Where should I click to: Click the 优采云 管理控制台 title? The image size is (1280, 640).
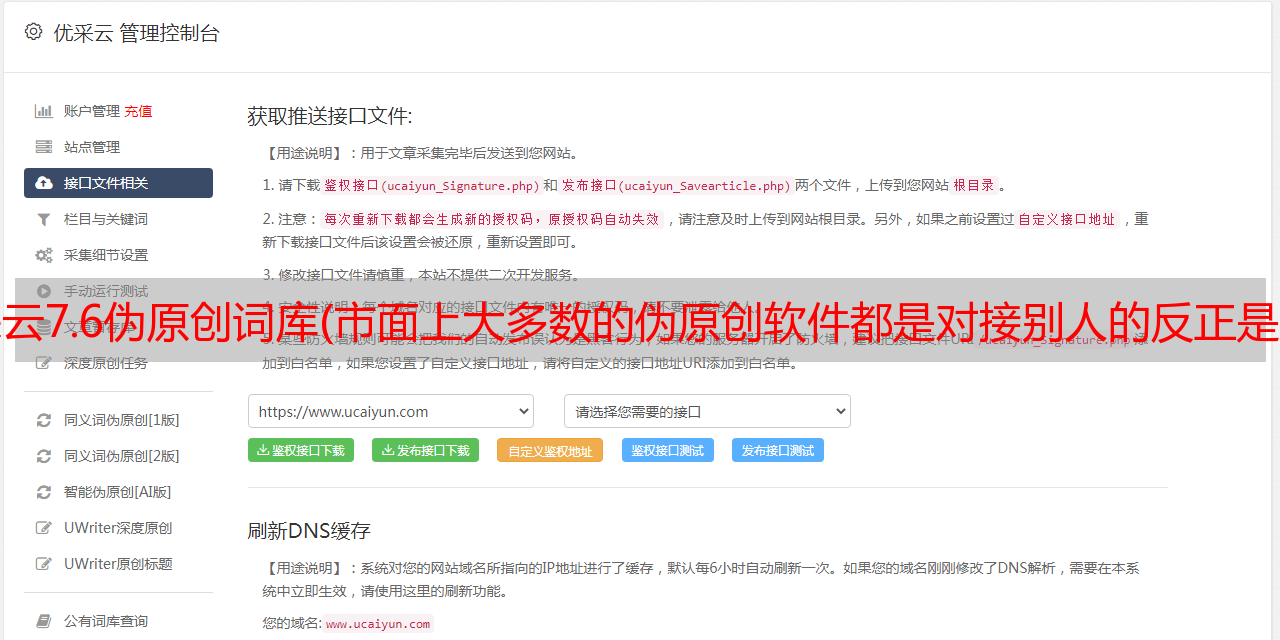(136, 33)
